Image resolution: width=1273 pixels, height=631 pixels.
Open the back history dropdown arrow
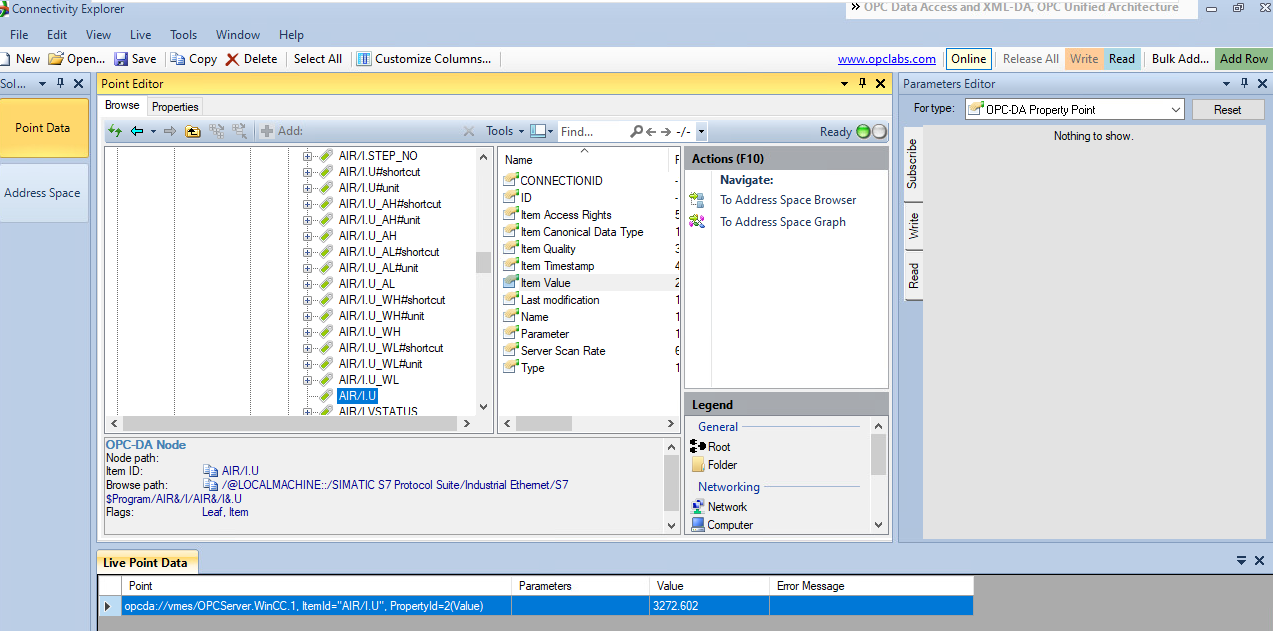[153, 131]
